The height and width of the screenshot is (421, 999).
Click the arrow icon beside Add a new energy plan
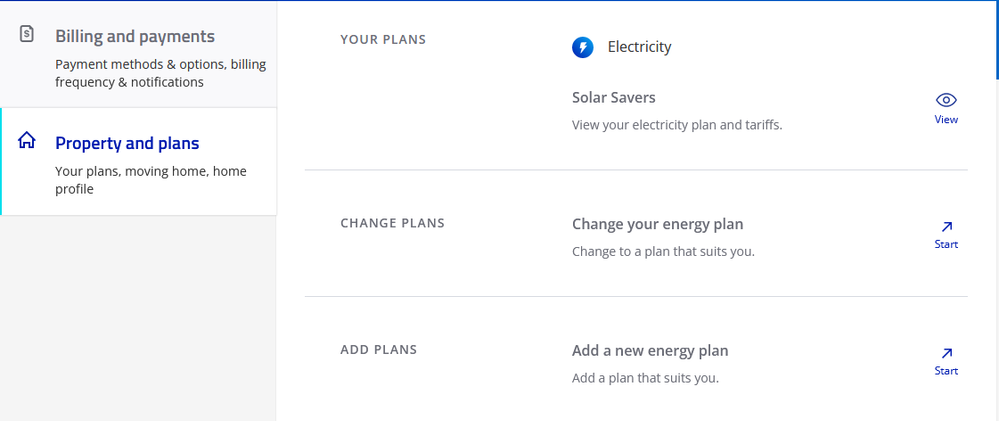click(x=946, y=353)
